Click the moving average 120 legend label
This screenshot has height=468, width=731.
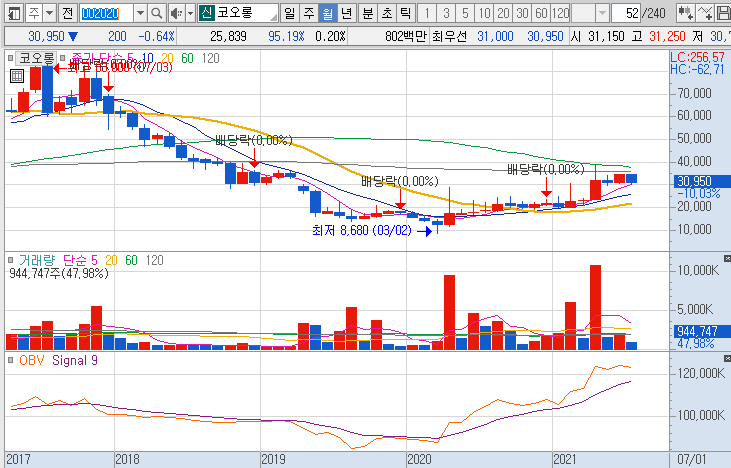point(210,58)
